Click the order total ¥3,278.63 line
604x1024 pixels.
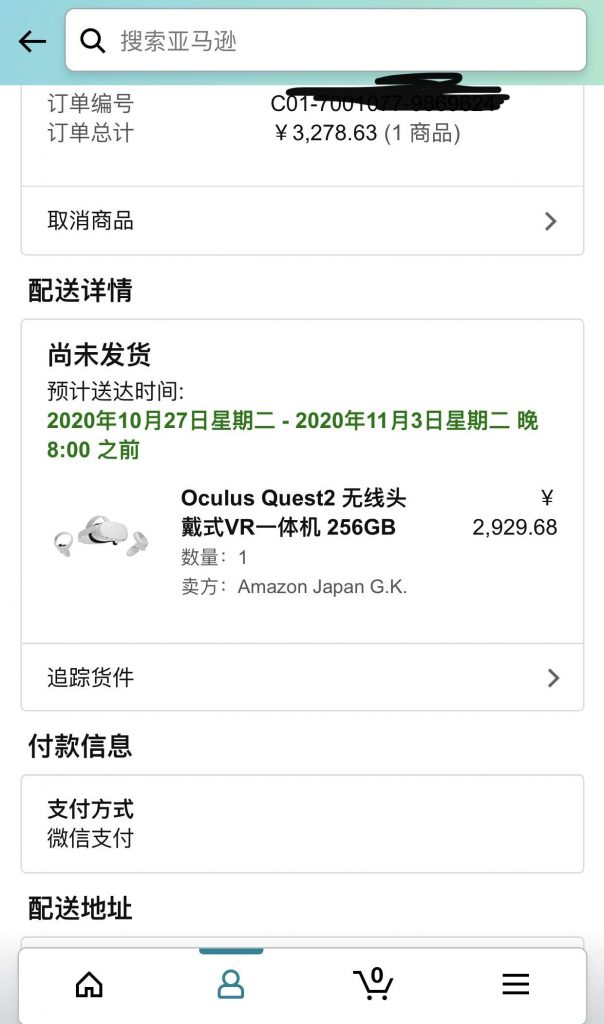(300, 132)
